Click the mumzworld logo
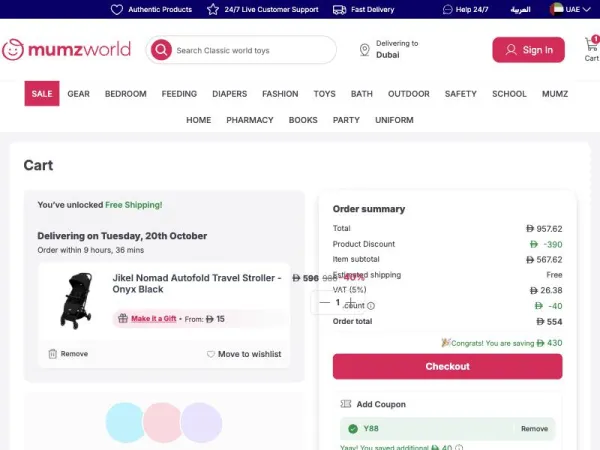Image resolution: width=600 pixels, height=450 pixels. tap(67, 49)
